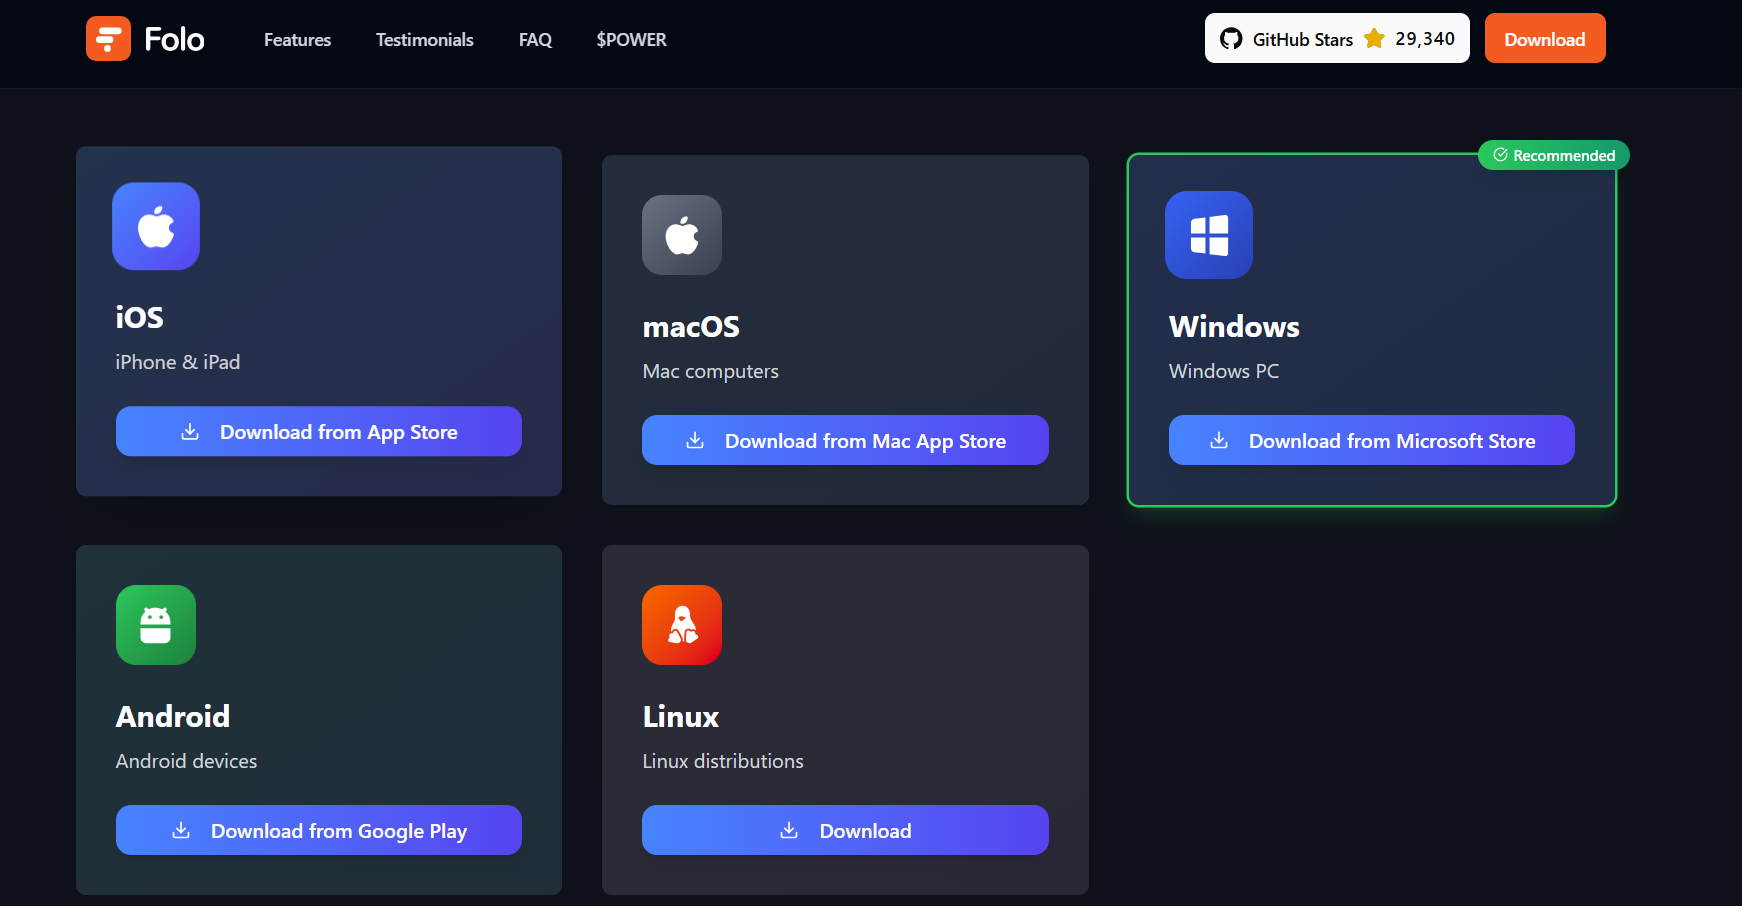Click the macOS Apple icon
The width and height of the screenshot is (1742, 906).
tap(682, 235)
